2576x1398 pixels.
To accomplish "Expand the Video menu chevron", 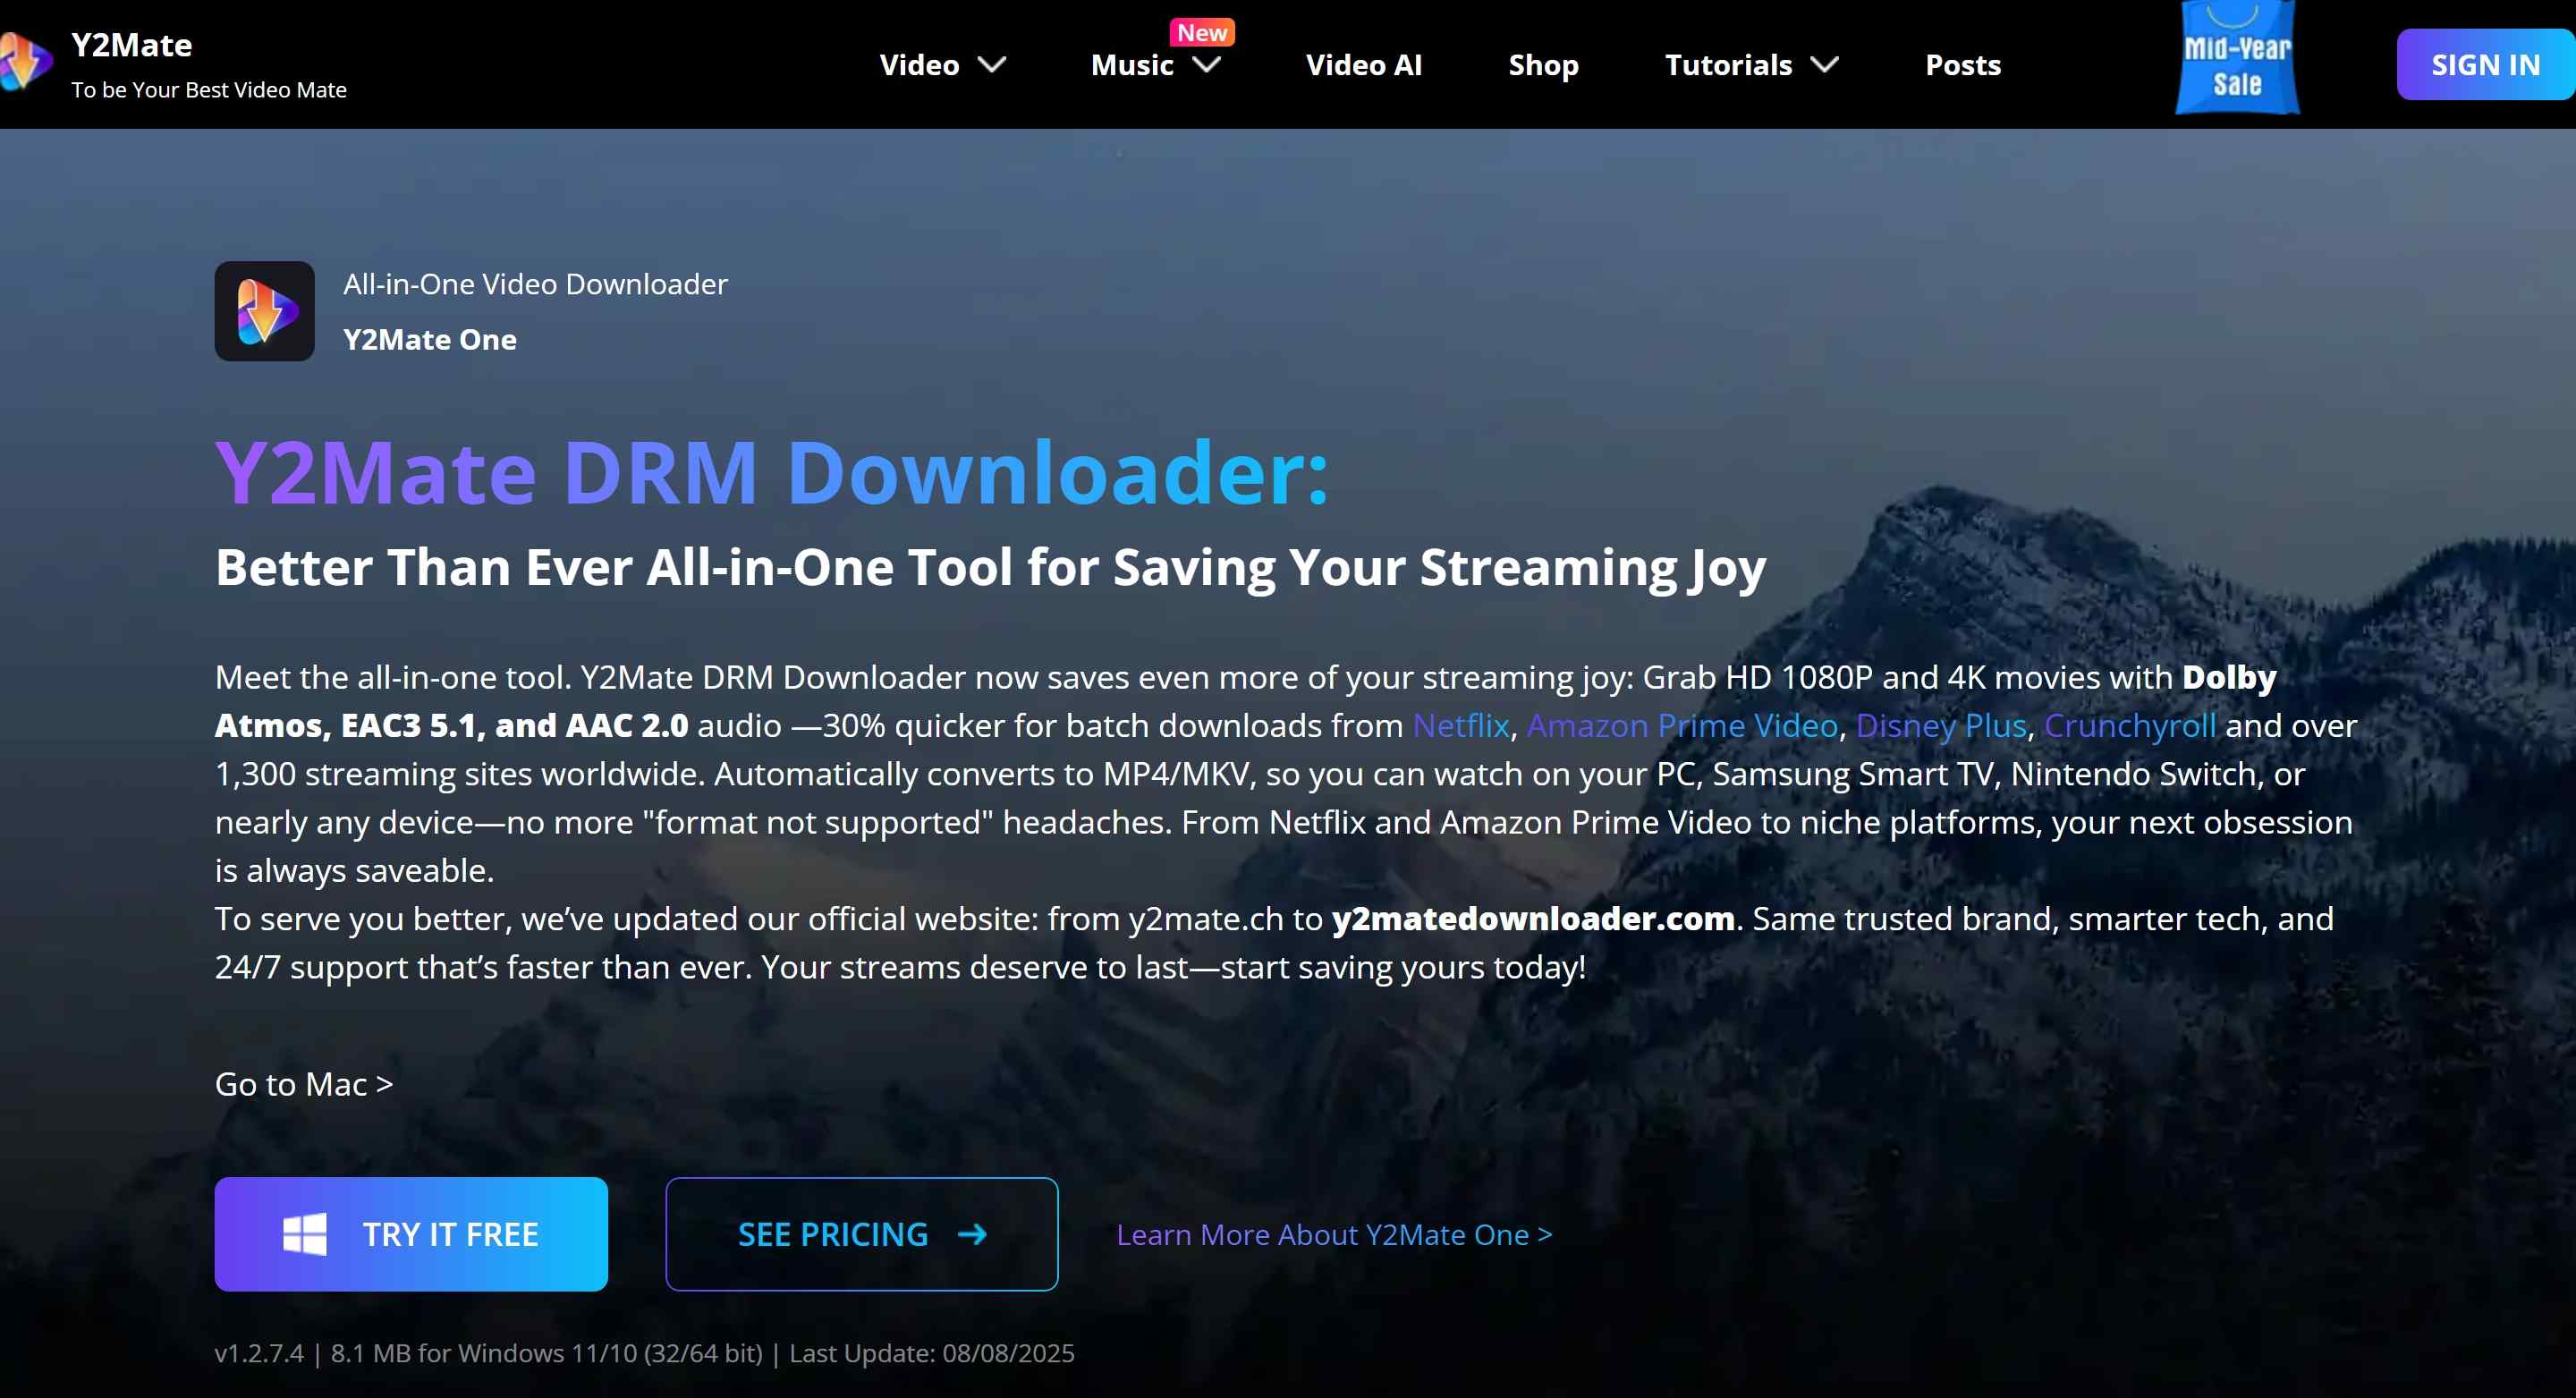I will tap(992, 65).
